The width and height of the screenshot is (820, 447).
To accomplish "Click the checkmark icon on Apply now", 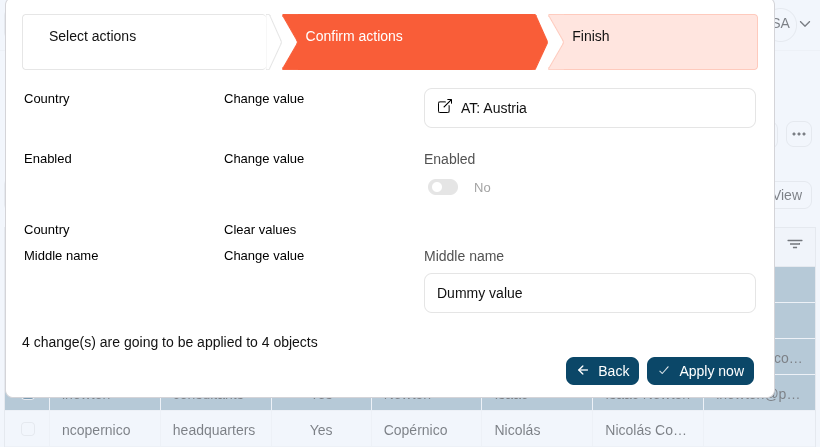I will pyautogui.click(x=664, y=371).
